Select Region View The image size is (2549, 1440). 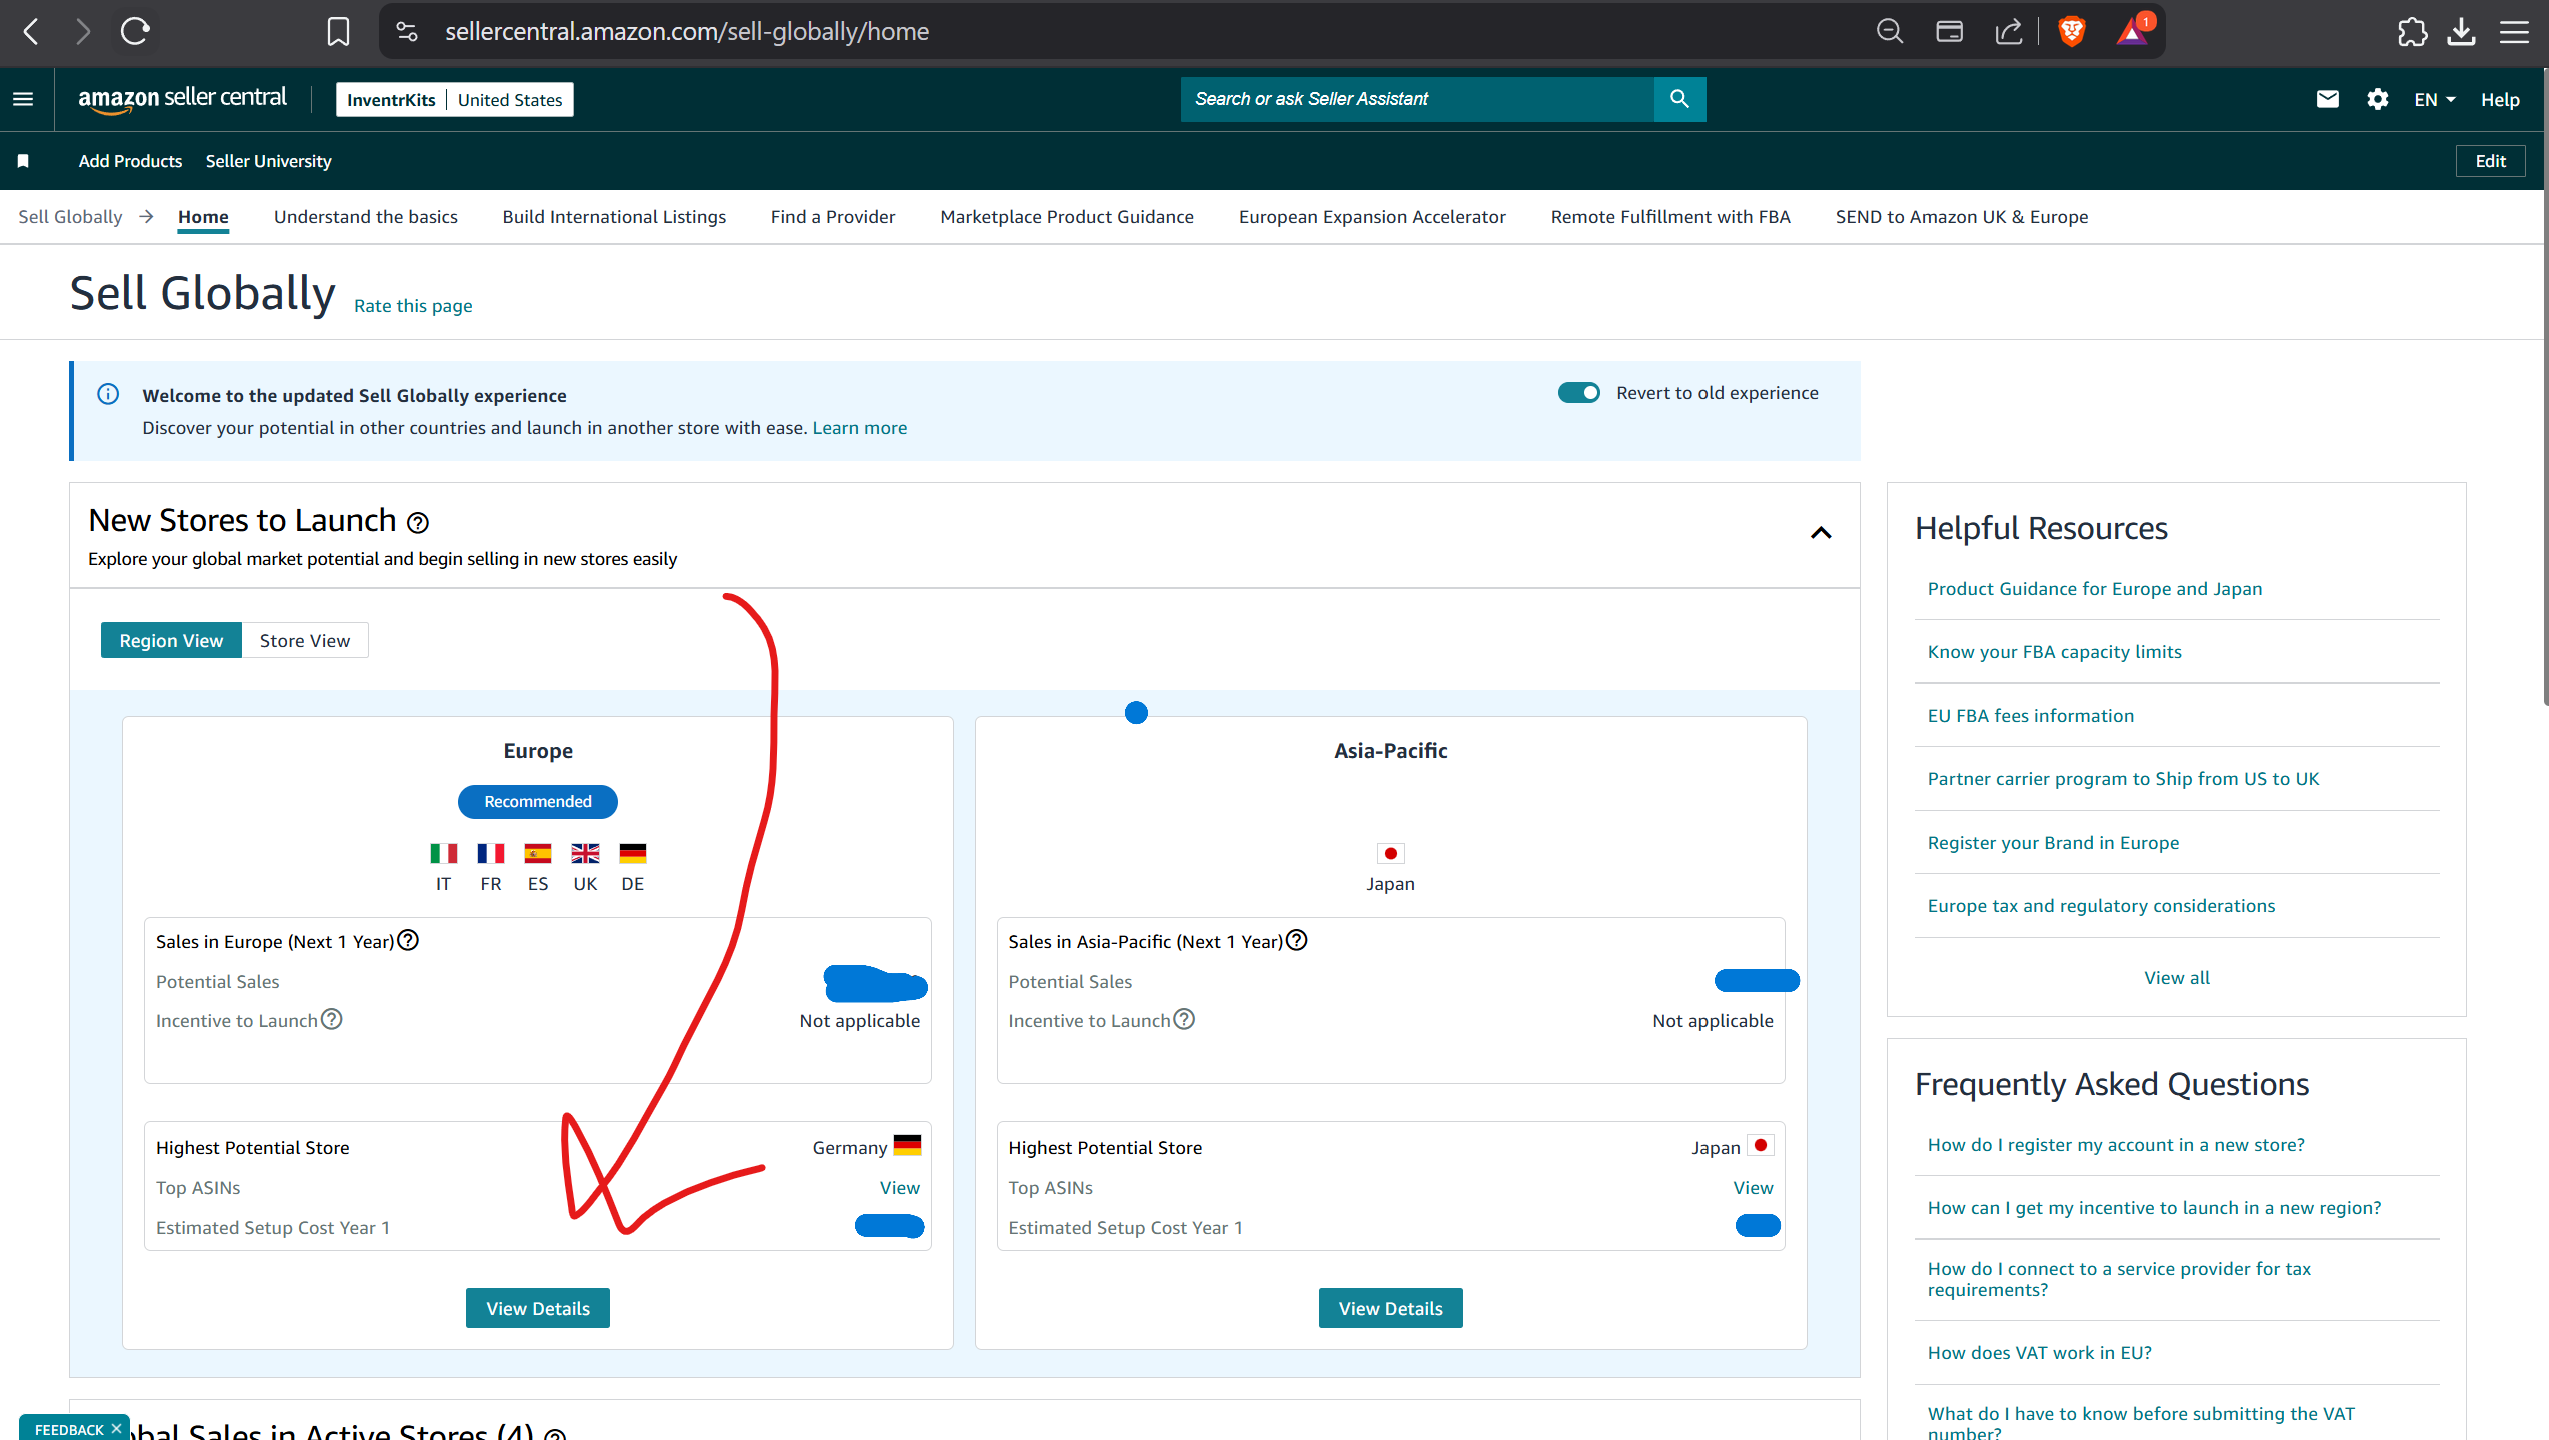[x=171, y=640]
